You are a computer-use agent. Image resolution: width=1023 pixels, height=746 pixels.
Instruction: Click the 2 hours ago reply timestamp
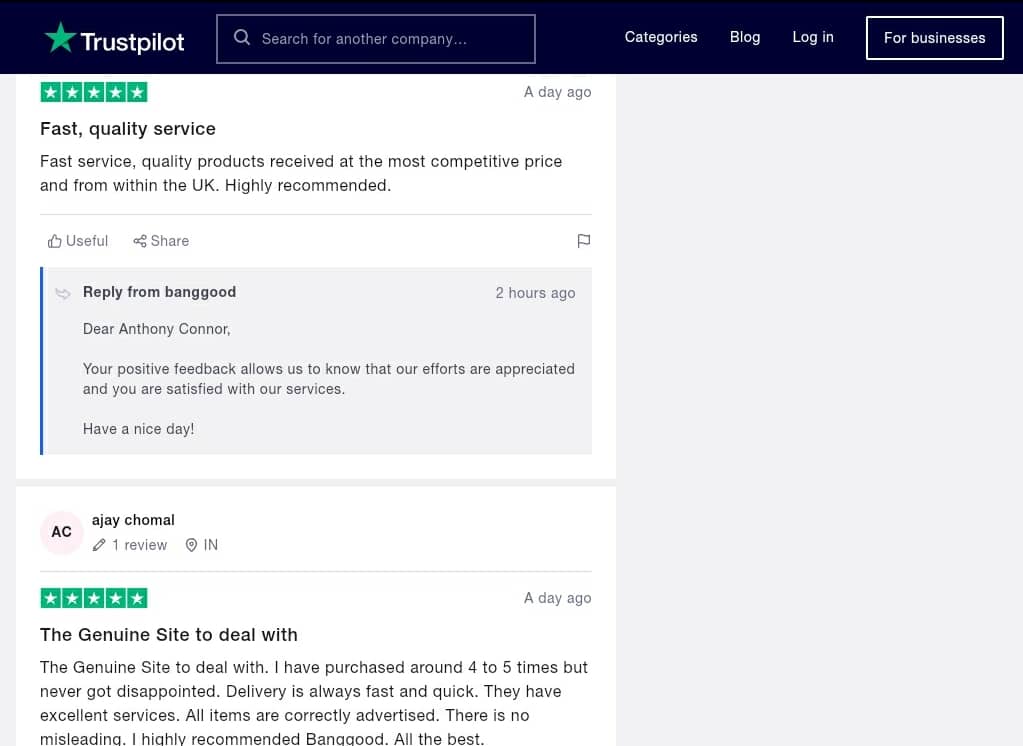pyautogui.click(x=535, y=293)
